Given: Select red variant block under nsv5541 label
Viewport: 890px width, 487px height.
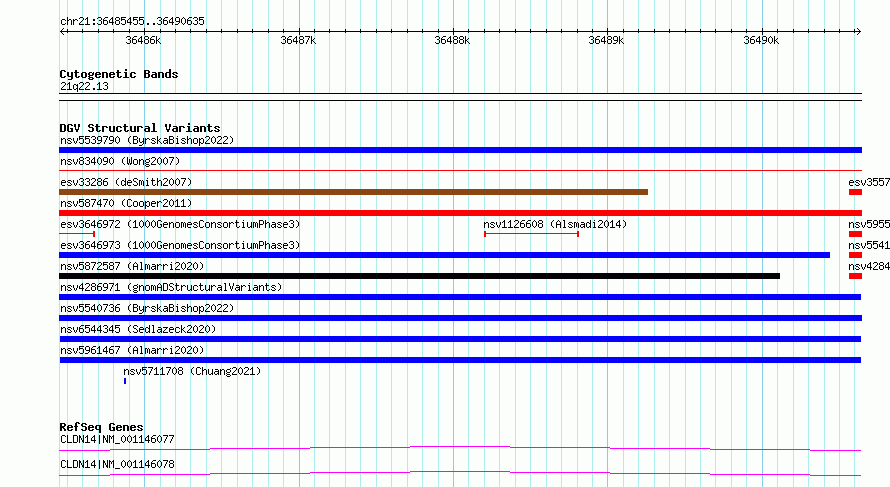Looking at the screenshot, I should coord(855,255).
